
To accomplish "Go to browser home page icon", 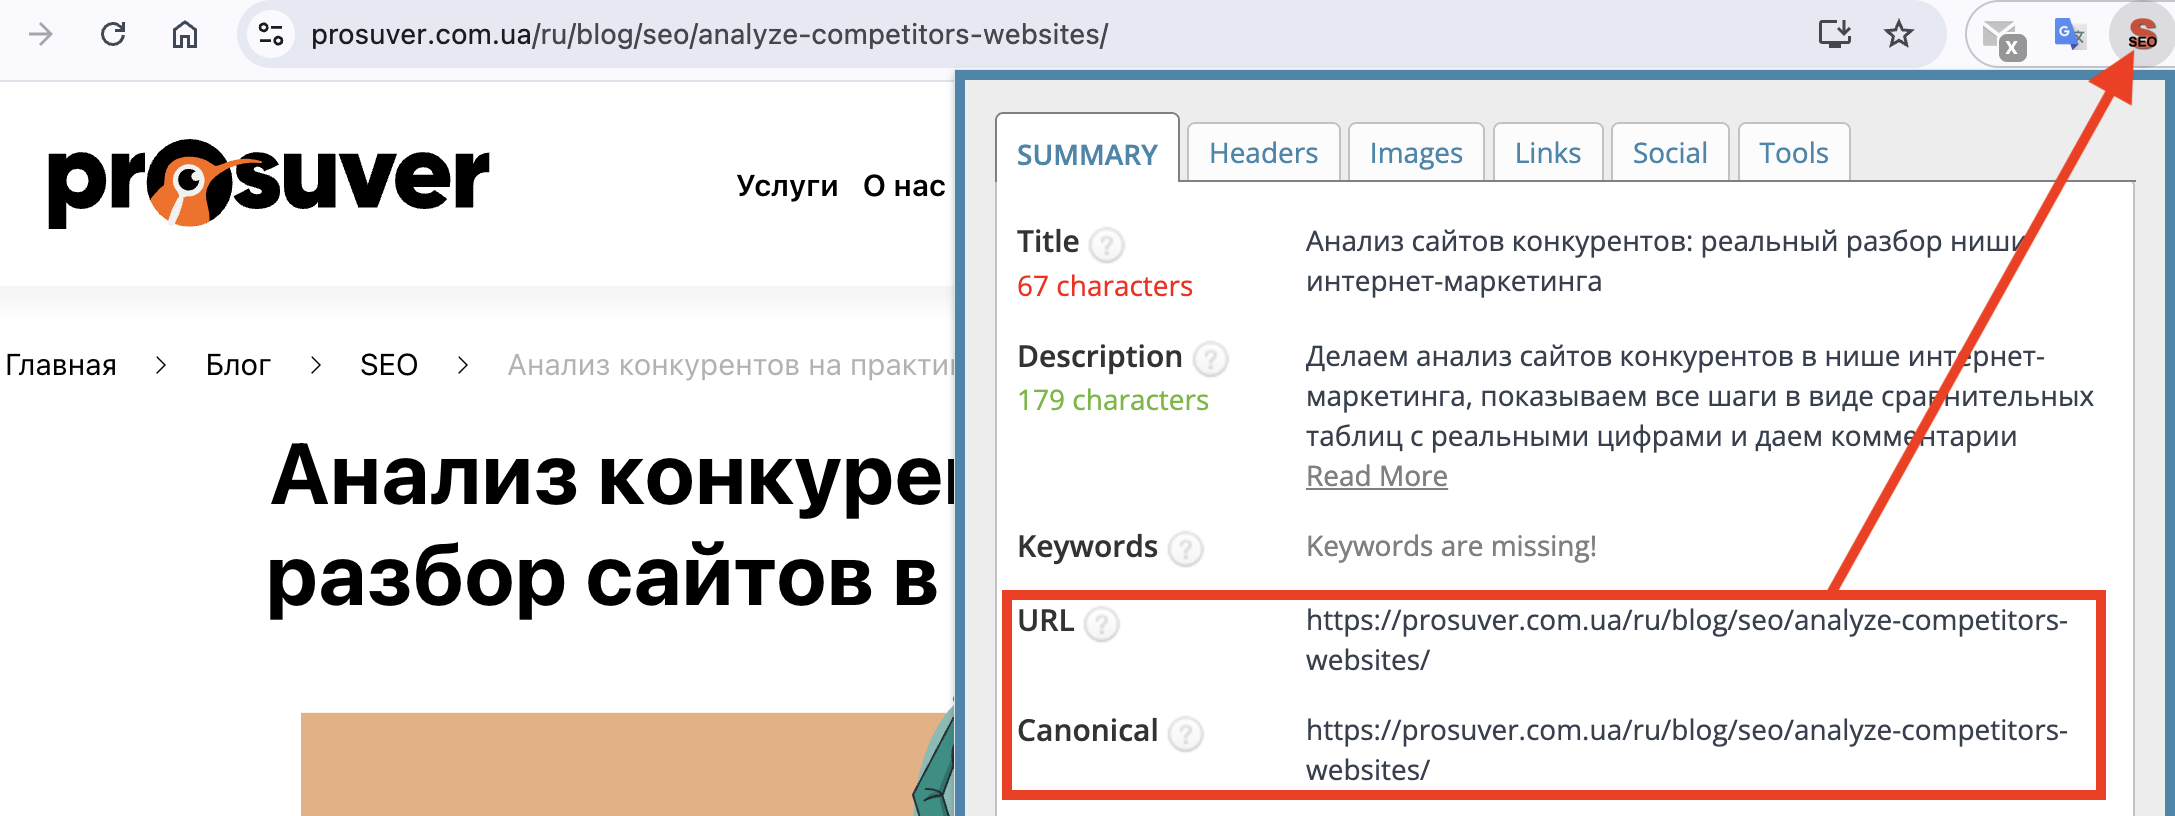I will tap(185, 35).
